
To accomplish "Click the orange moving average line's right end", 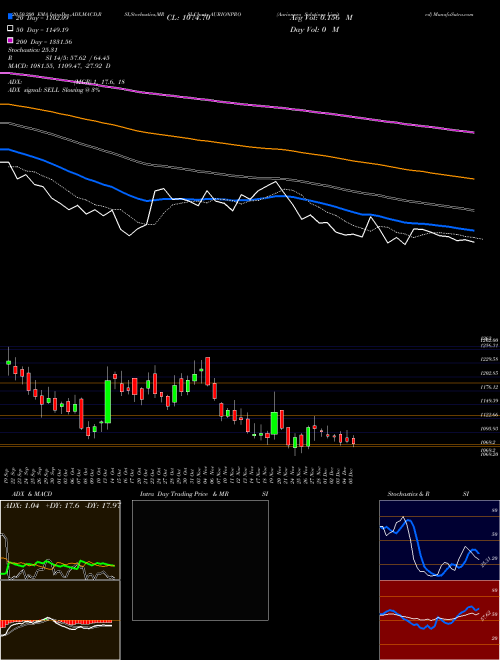I will tap(473, 179).
